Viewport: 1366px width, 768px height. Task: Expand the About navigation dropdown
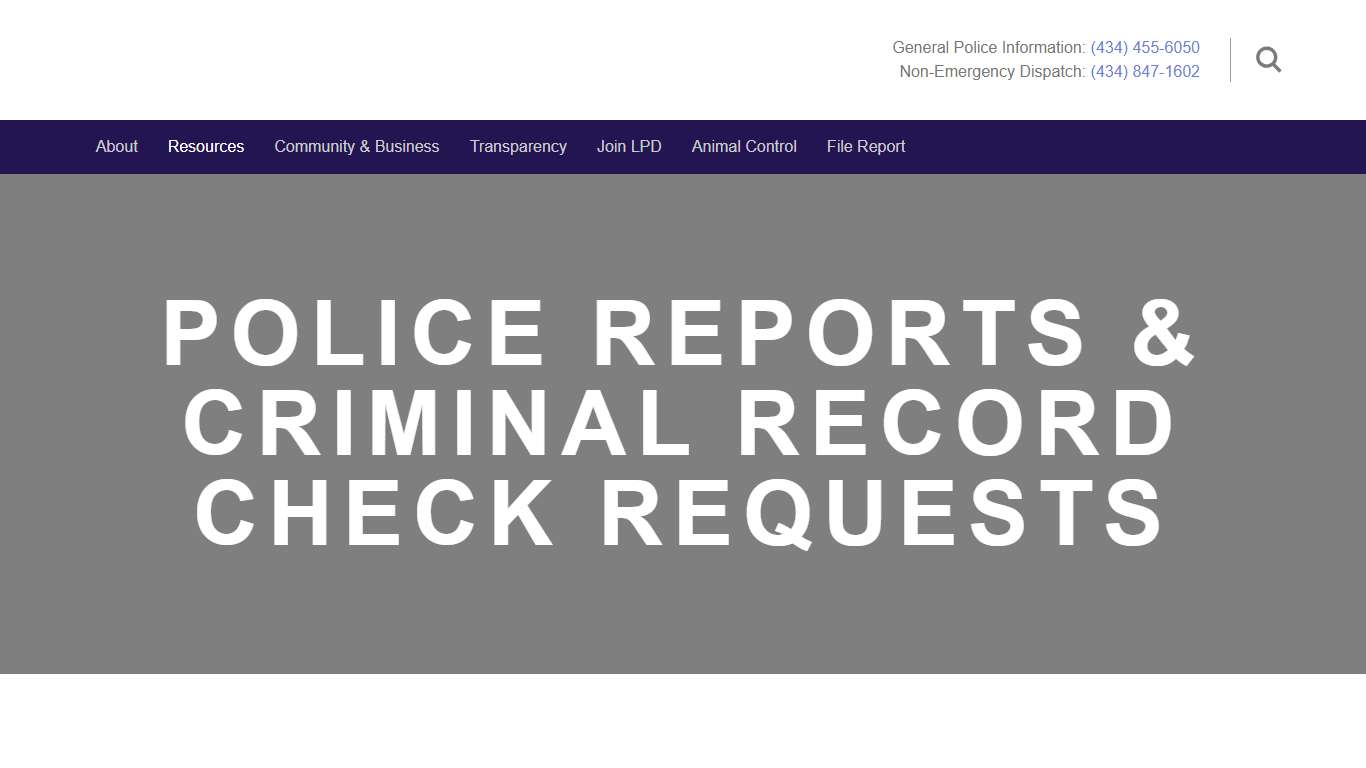point(116,146)
